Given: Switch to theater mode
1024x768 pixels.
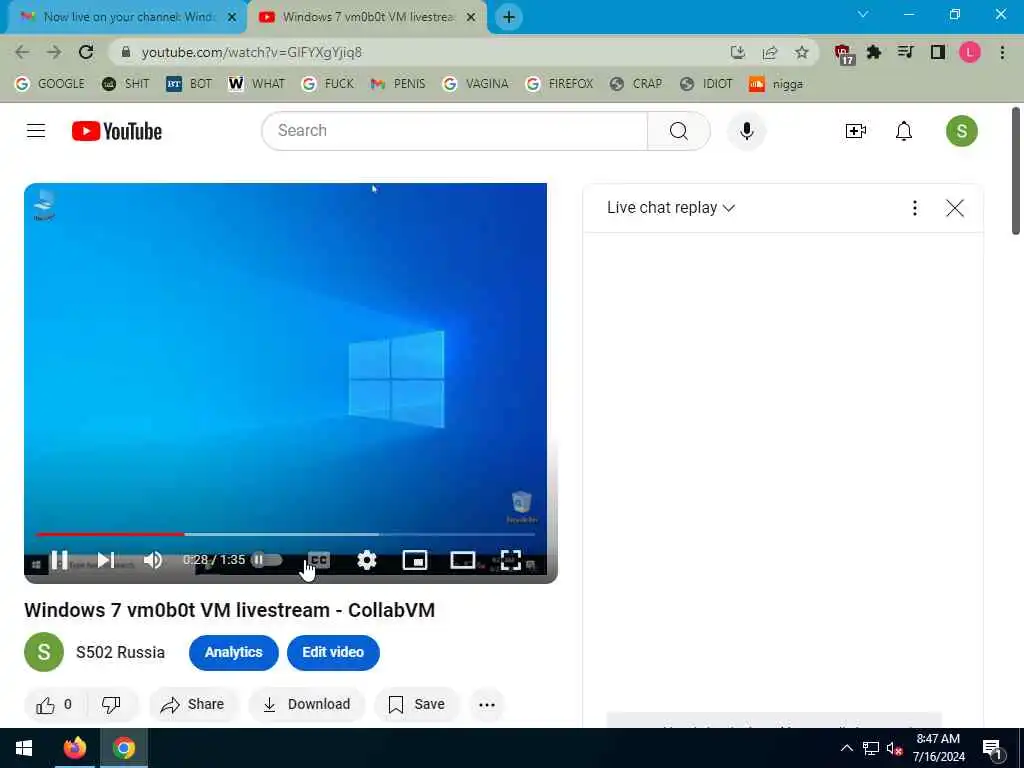Looking at the screenshot, I should click(463, 560).
